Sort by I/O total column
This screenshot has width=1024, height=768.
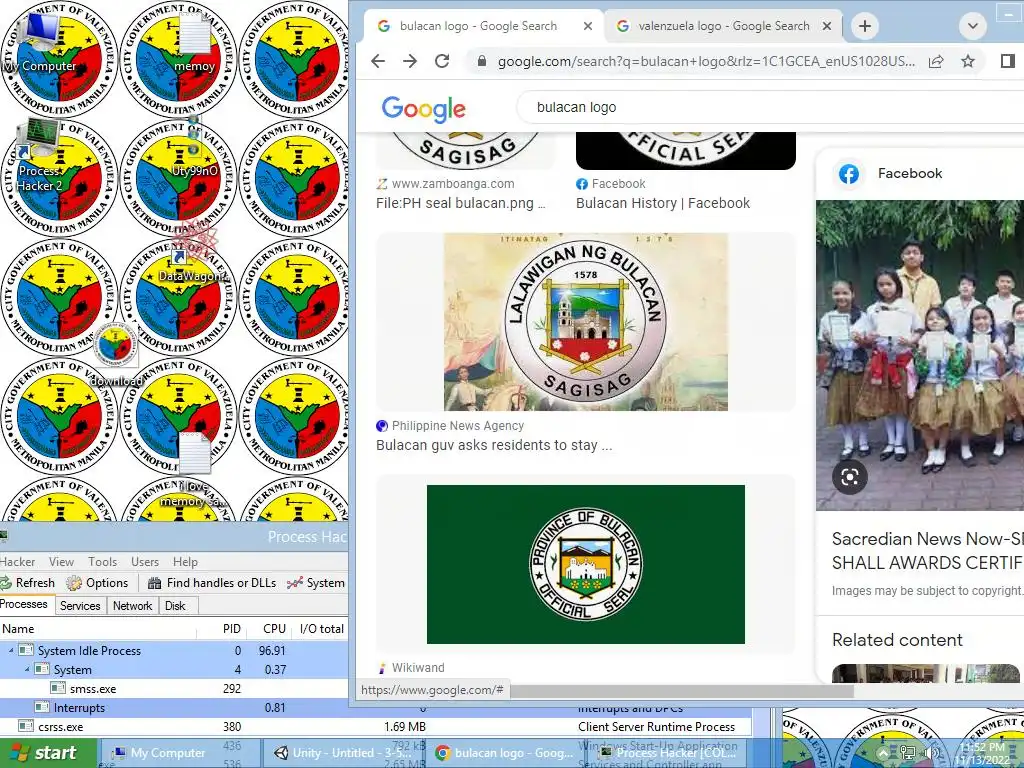[321, 629]
